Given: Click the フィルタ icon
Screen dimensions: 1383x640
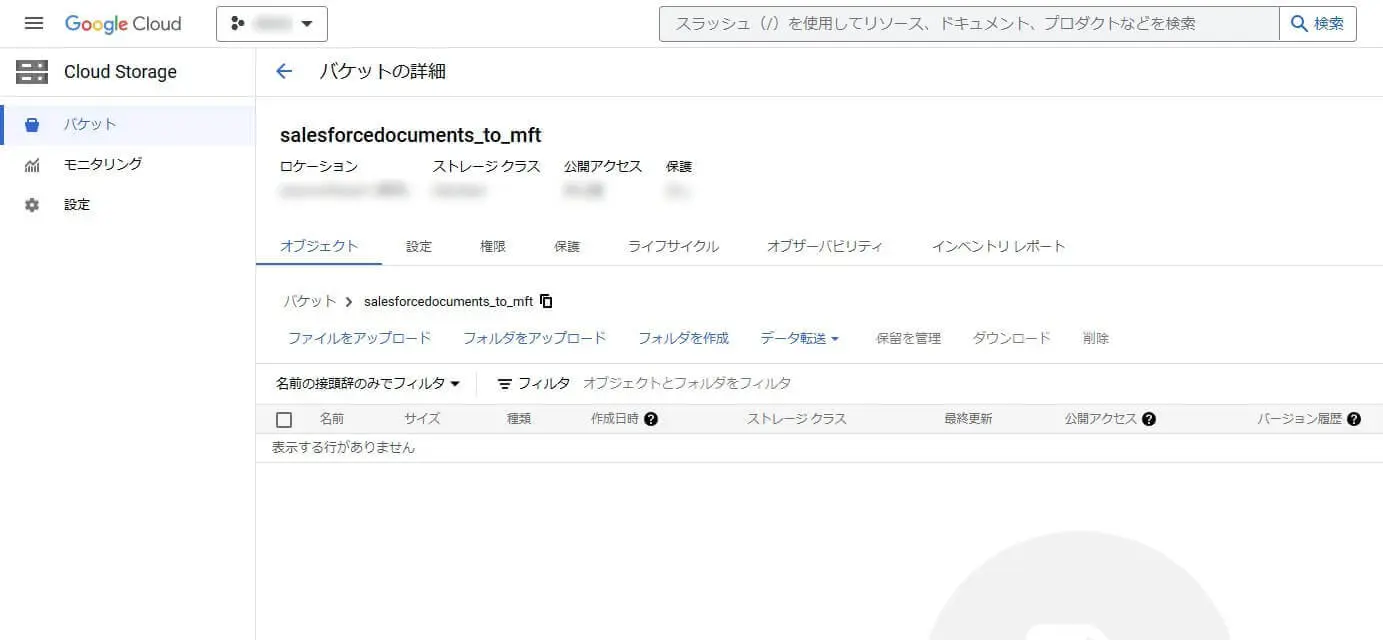Looking at the screenshot, I should click(x=505, y=383).
